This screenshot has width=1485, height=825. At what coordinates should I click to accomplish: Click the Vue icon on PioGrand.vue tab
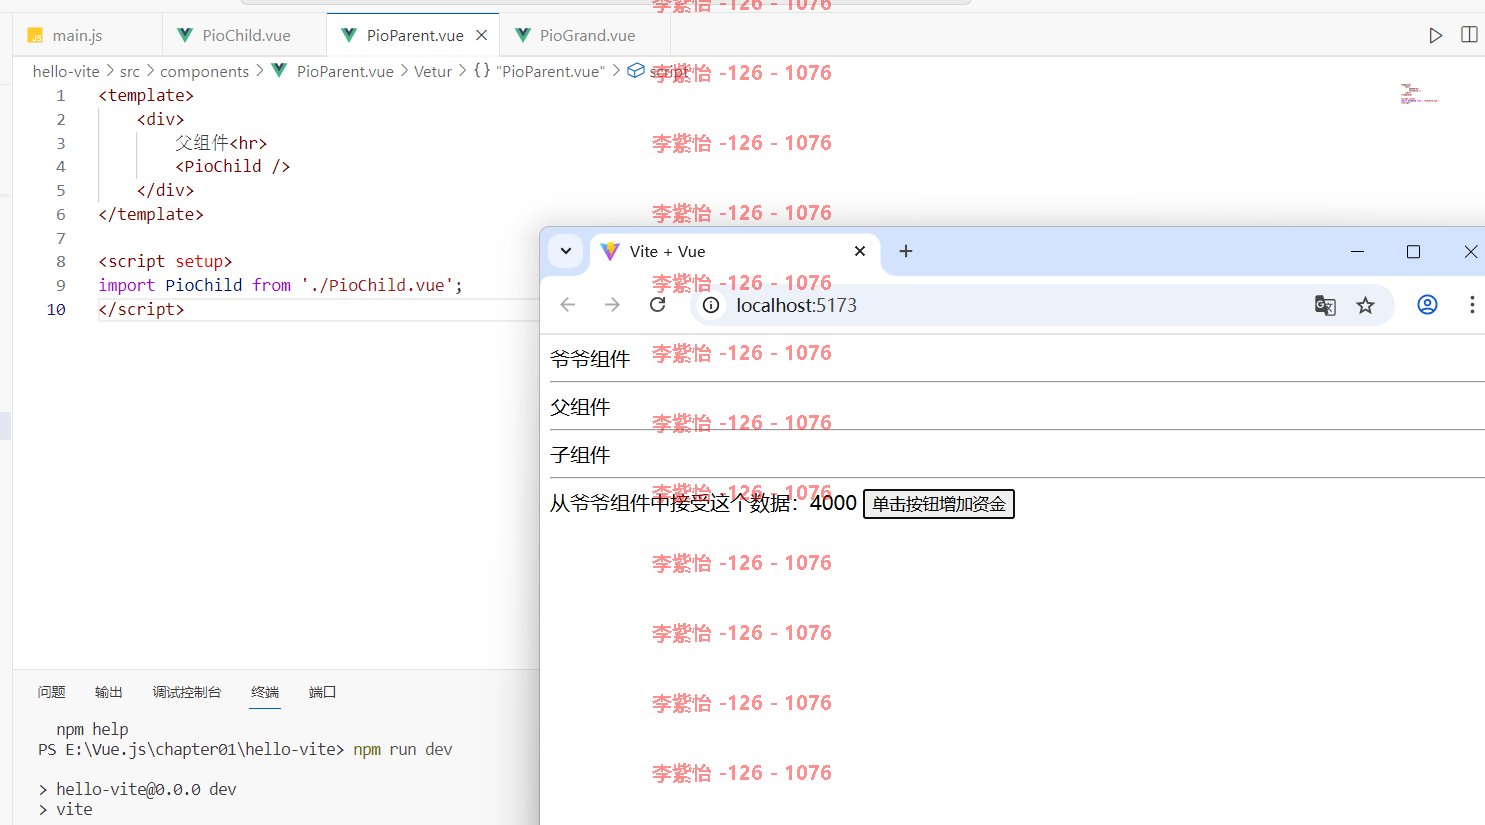pyautogui.click(x=523, y=35)
